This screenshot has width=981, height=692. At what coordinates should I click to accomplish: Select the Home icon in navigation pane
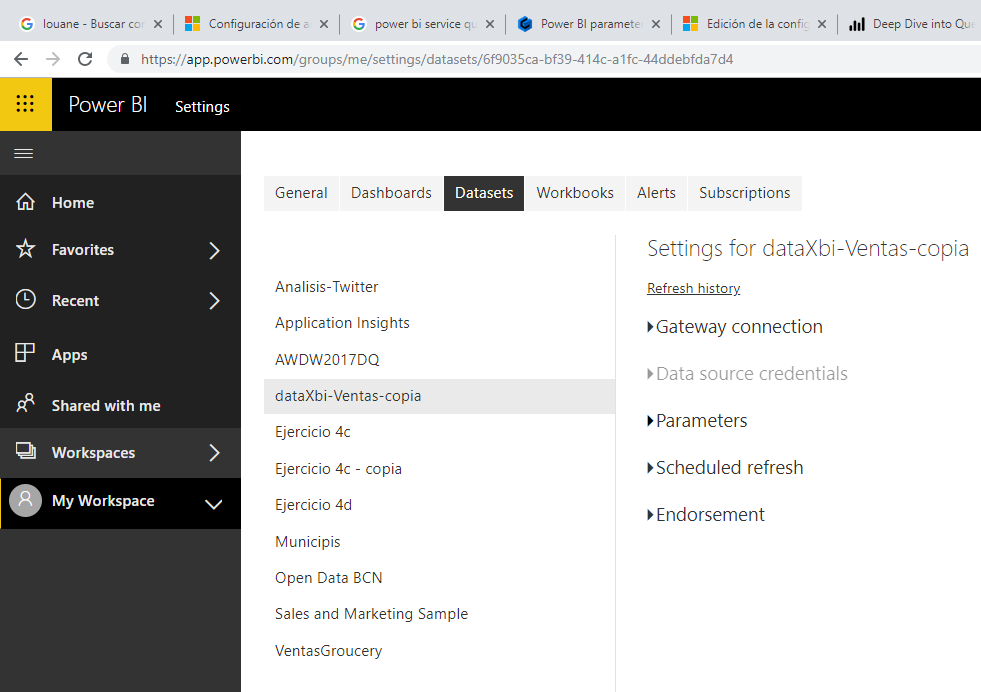pyautogui.click(x=24, y=202)
